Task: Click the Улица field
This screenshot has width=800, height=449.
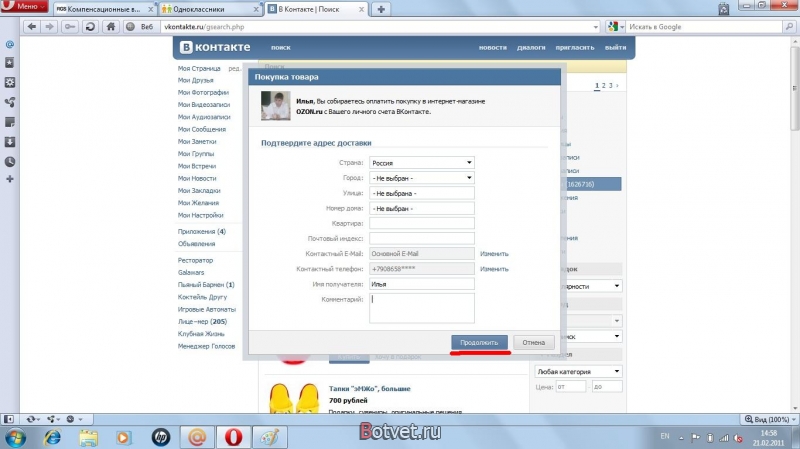Action: click(421, 193)
